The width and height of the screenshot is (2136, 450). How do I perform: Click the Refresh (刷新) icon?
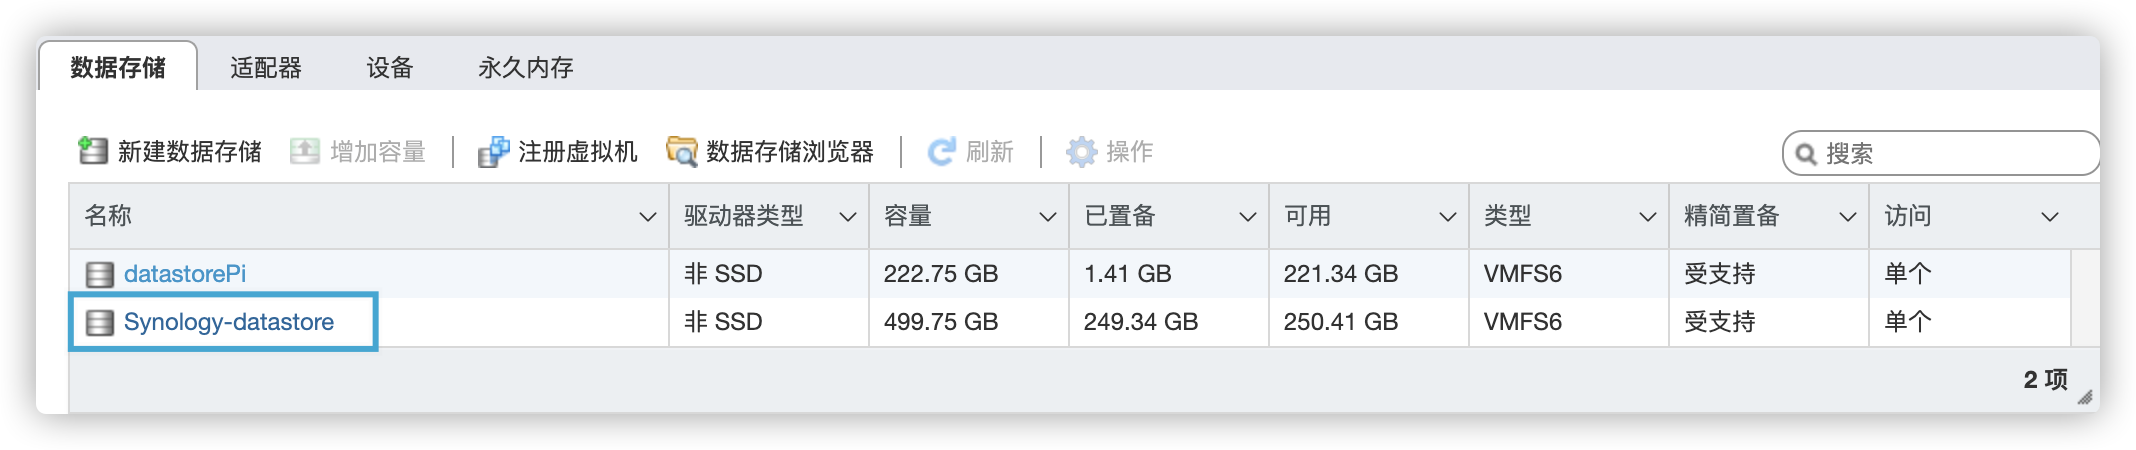point(941,152)
